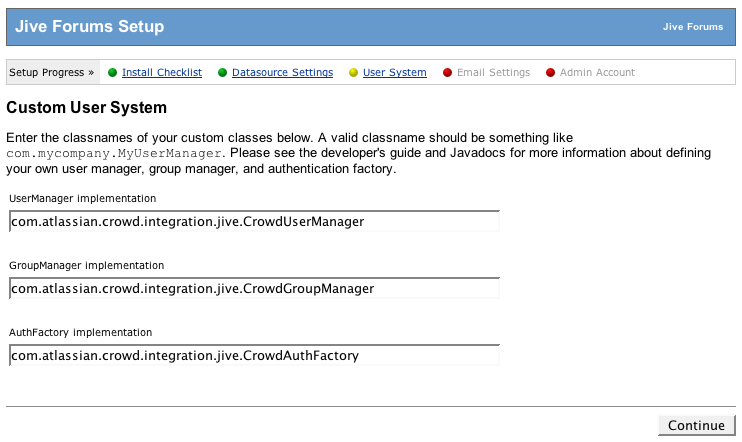This screenshot has height=442, width=742.
Task: Click the UserManager implementation label
Action: coord(83,198)
